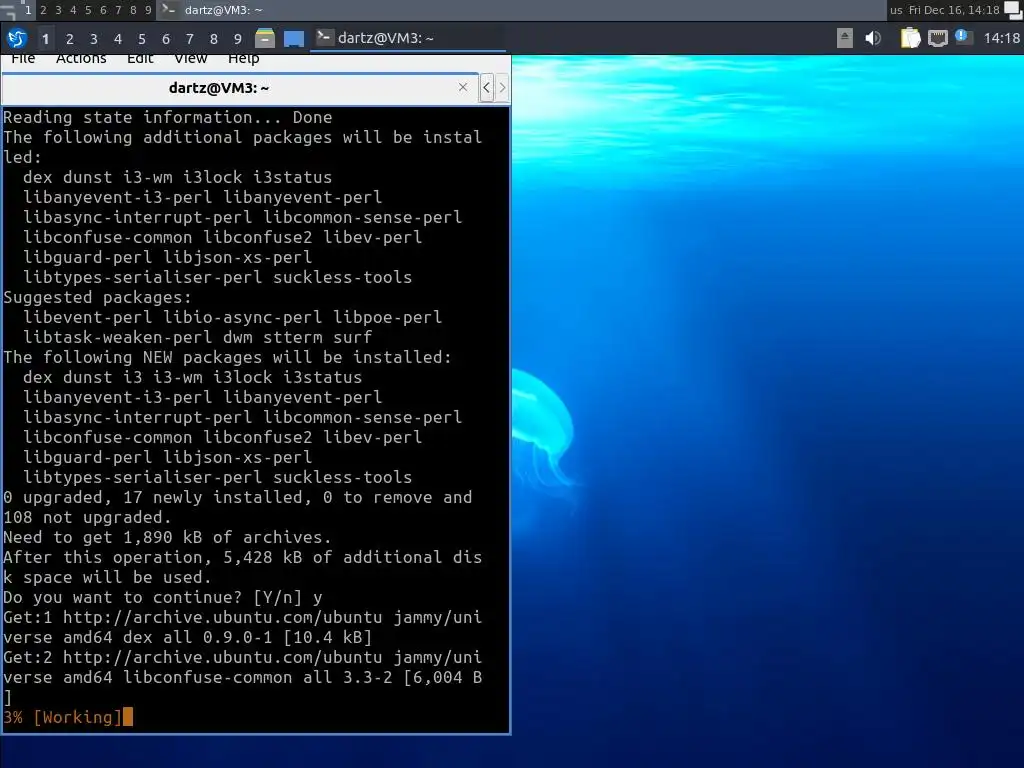Open the Help menu in the terminal

(x=244, y=59)
